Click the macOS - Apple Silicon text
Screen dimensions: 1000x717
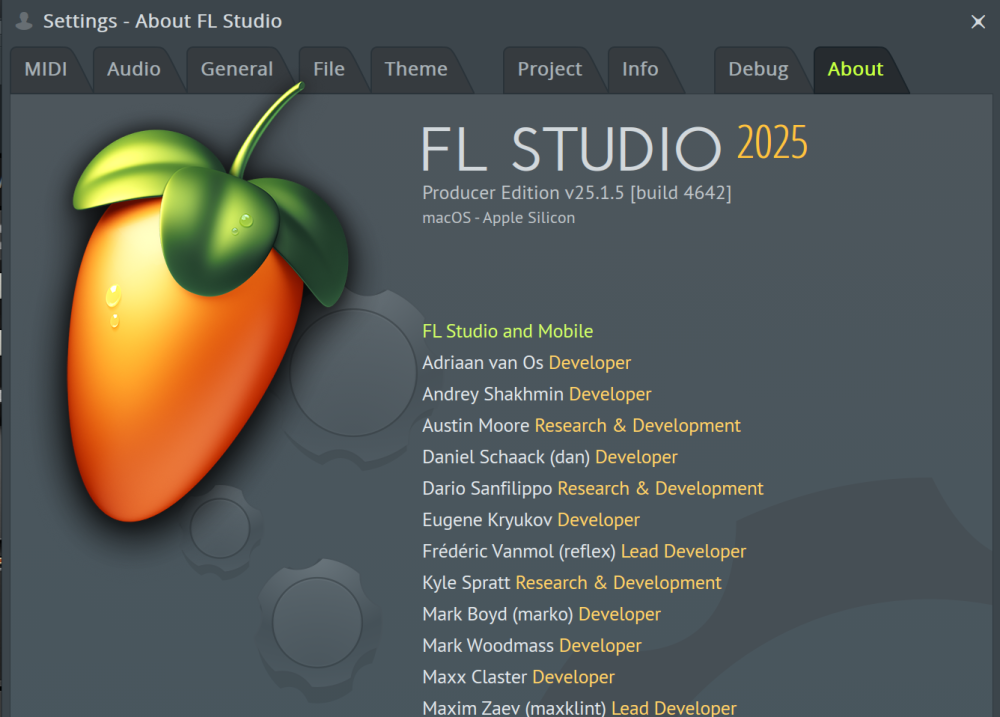[x=498, y=218]
